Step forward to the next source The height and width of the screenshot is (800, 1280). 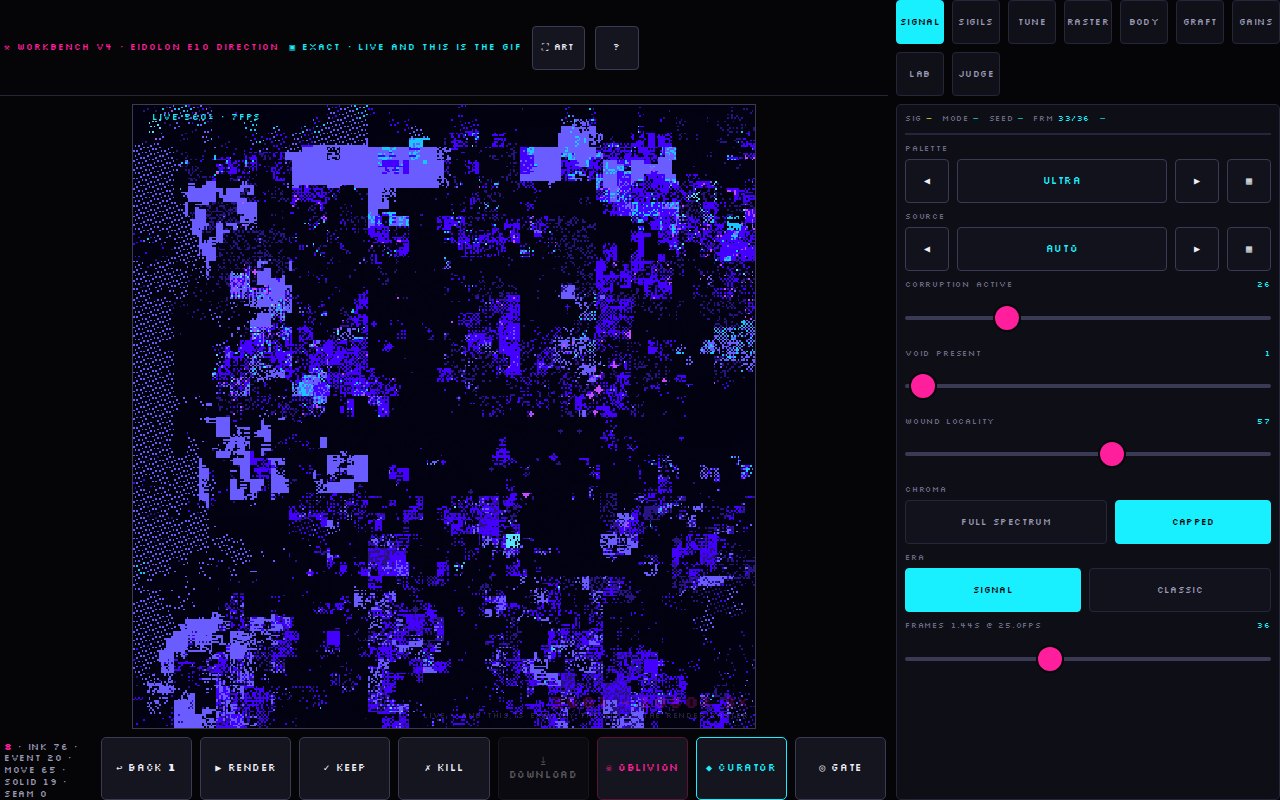[x=1197, y=249]
